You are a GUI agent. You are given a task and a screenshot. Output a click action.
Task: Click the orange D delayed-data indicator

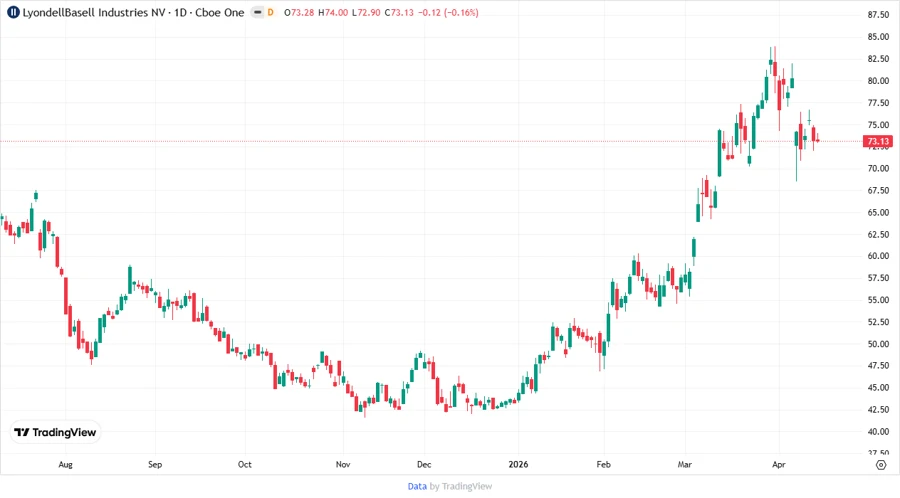click(x=270, y=12)
